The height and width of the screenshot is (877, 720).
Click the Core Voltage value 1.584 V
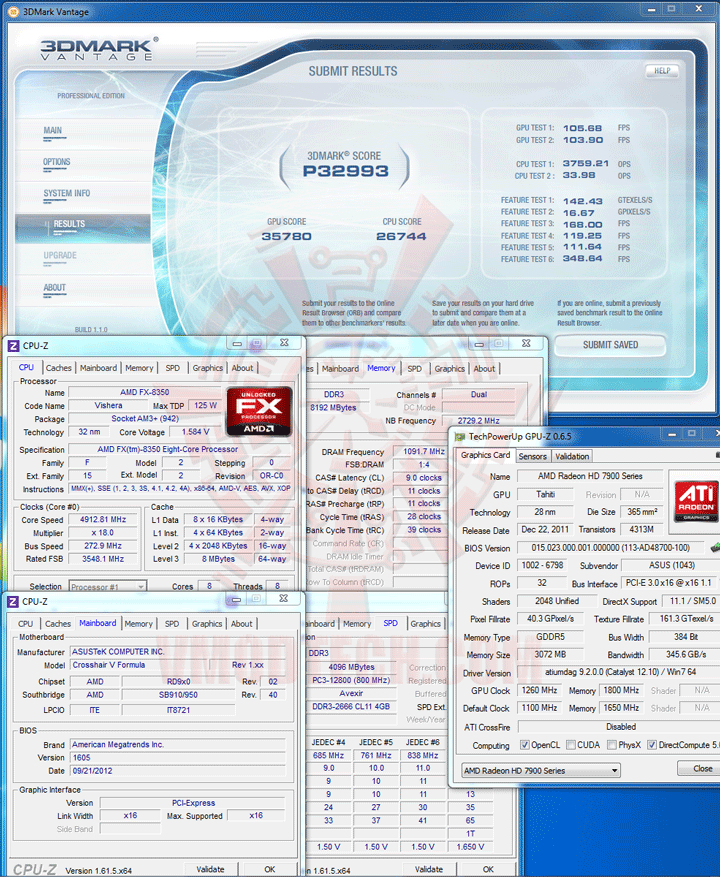(x=196, y=432)
